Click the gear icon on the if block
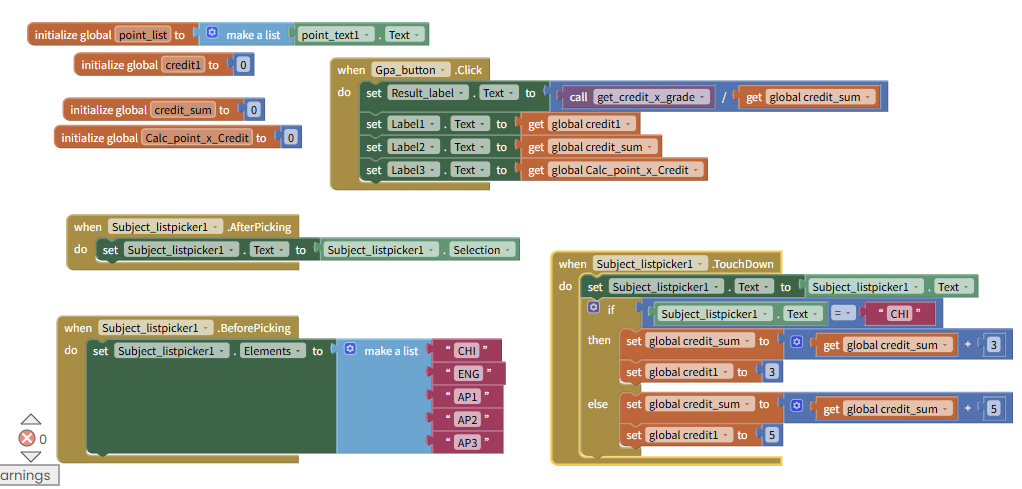The width and height of the screenshot is (1022, 489). (593, 309)
